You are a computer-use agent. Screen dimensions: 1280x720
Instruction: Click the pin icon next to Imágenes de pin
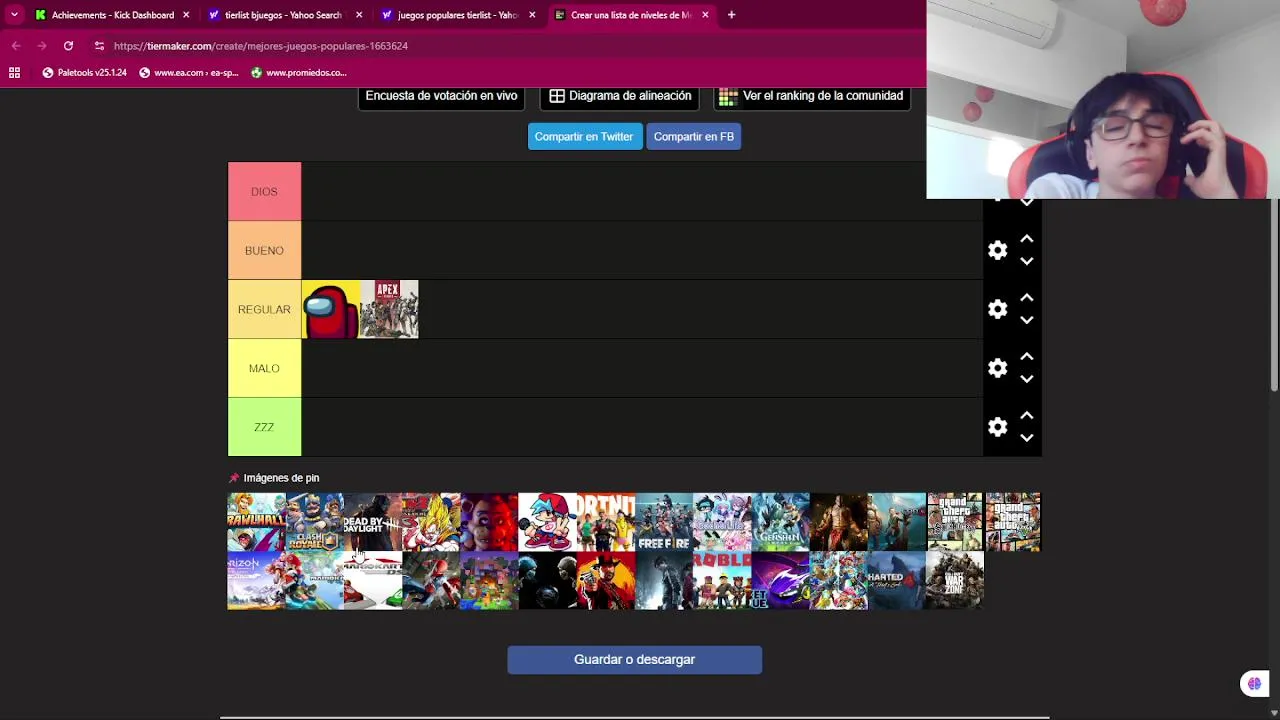tap(234, 478)
